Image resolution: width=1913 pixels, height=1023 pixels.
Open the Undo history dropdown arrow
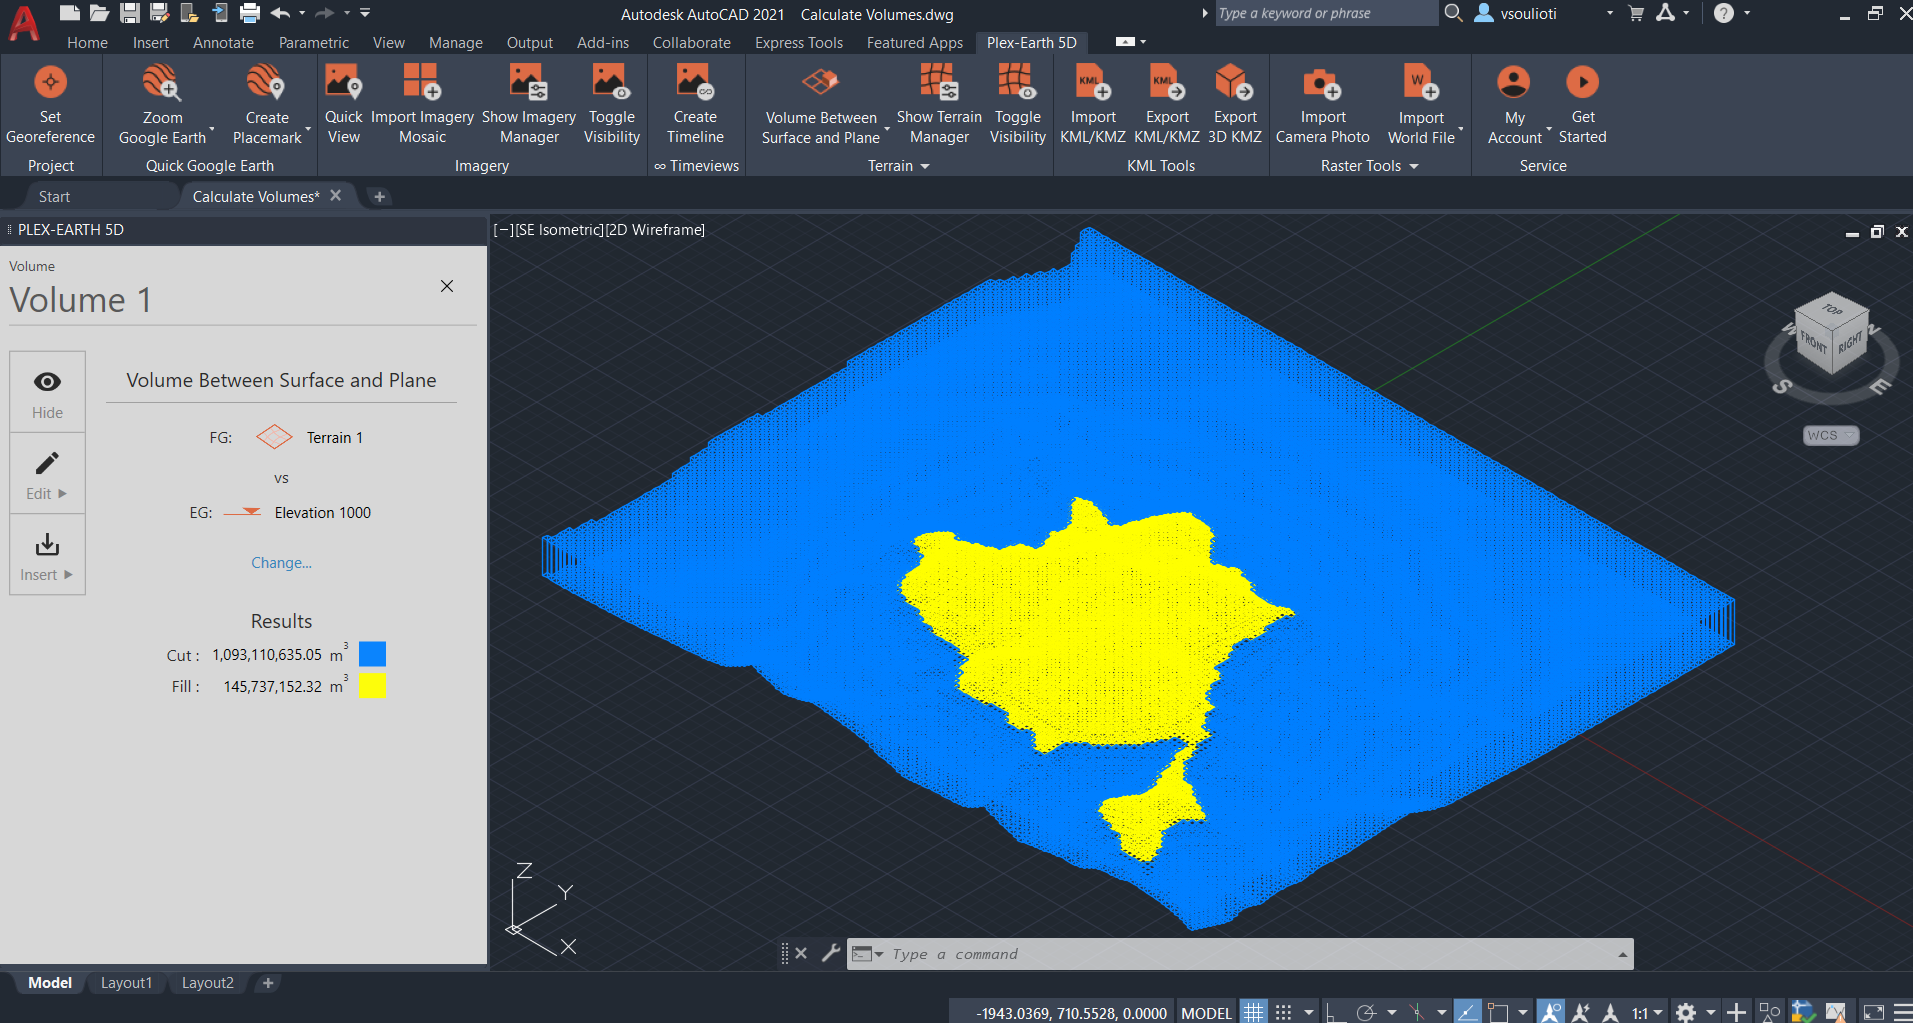pyautogui.click(x=302, y=13)
